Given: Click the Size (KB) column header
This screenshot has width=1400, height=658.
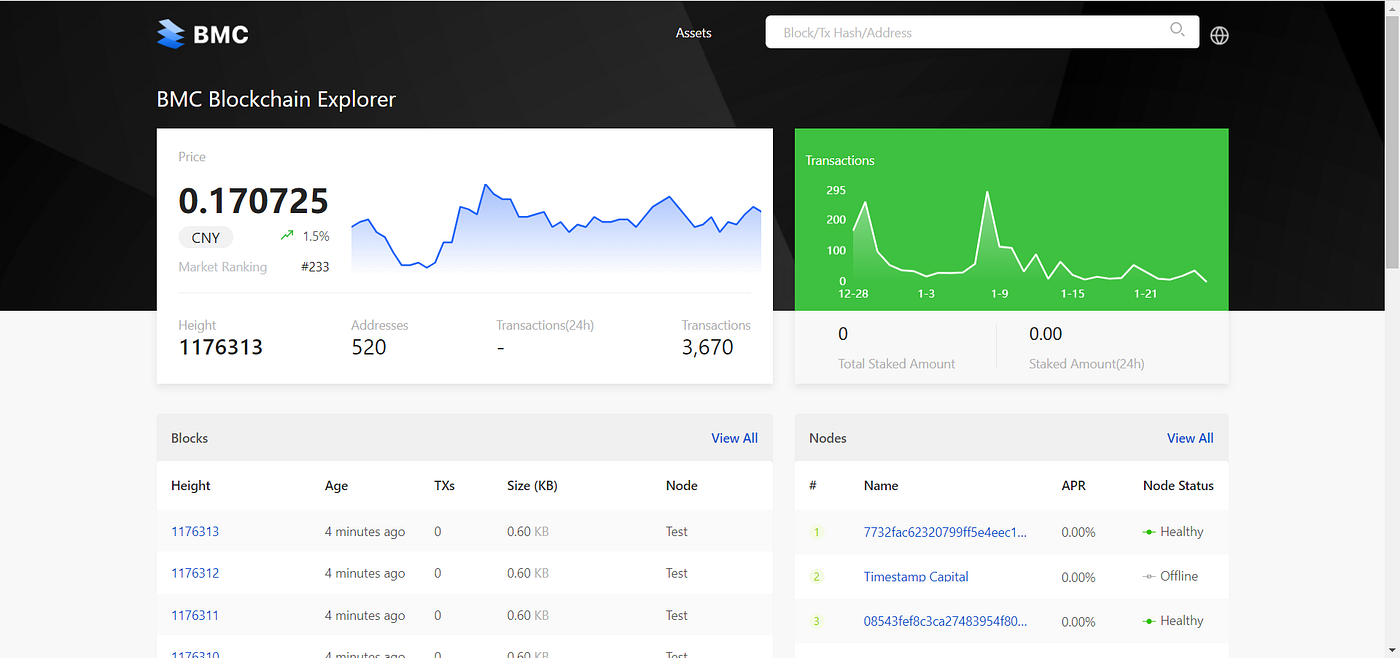Looking at the screenshot, I should [x=532, y=486].
